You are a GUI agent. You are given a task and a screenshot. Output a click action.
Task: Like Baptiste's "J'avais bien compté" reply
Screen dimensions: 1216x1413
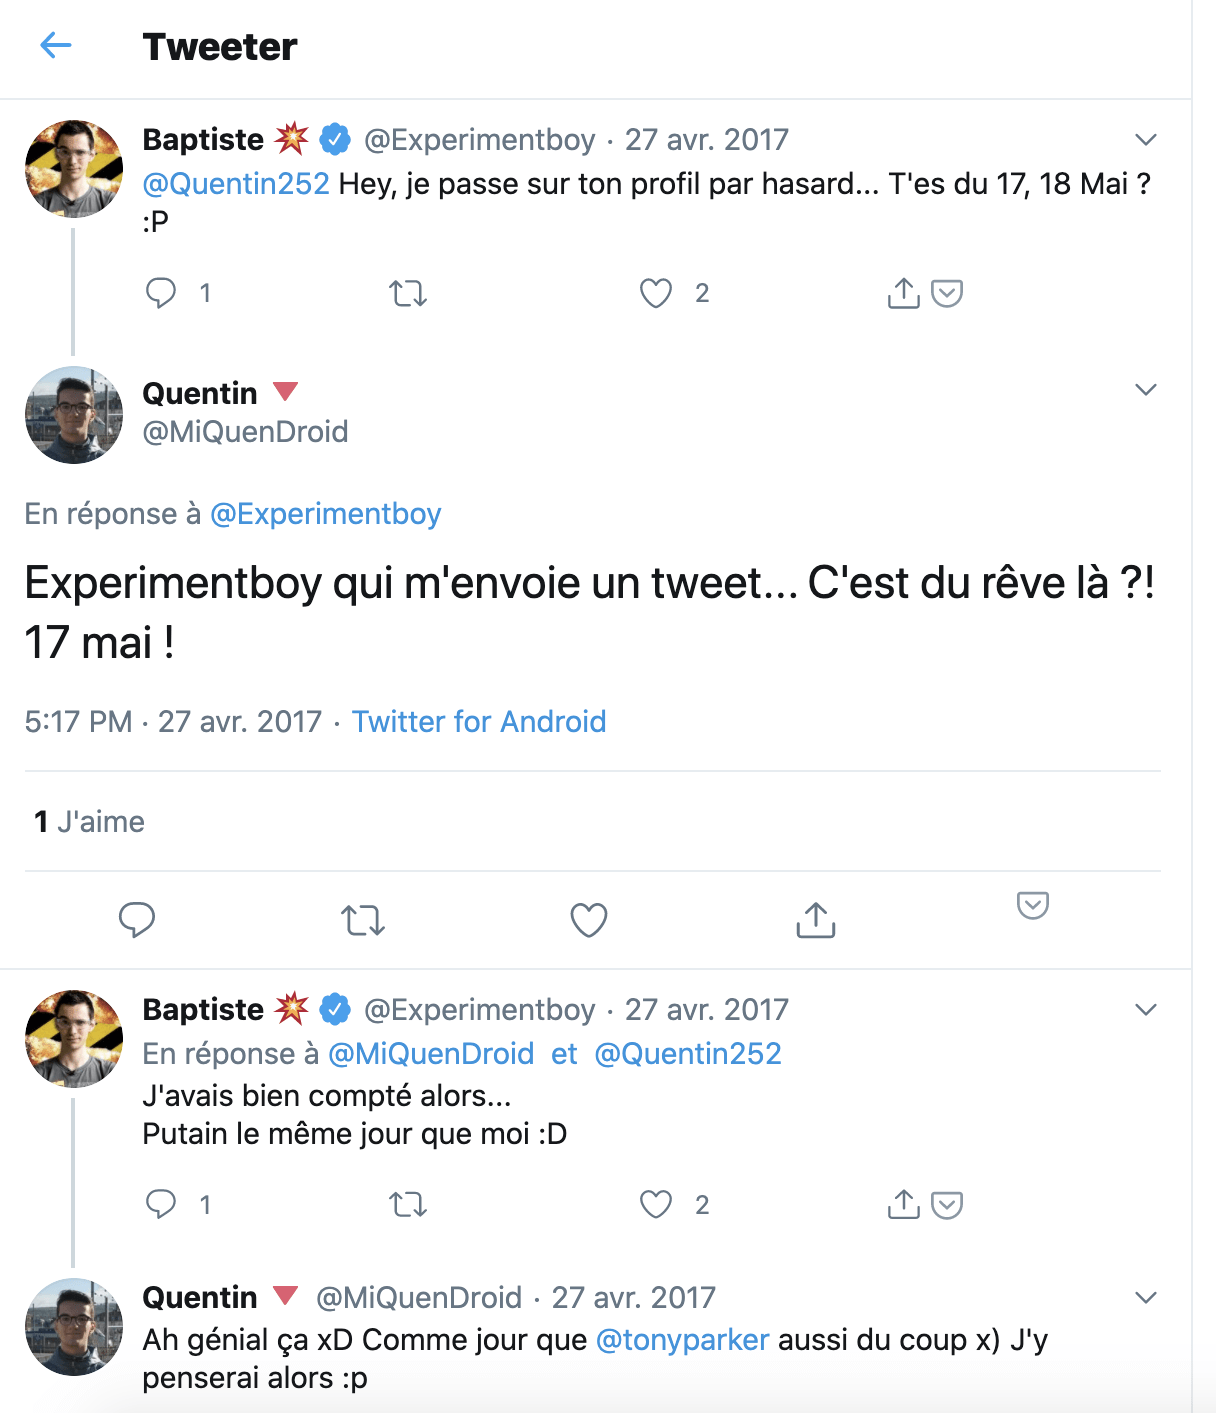656,1205
